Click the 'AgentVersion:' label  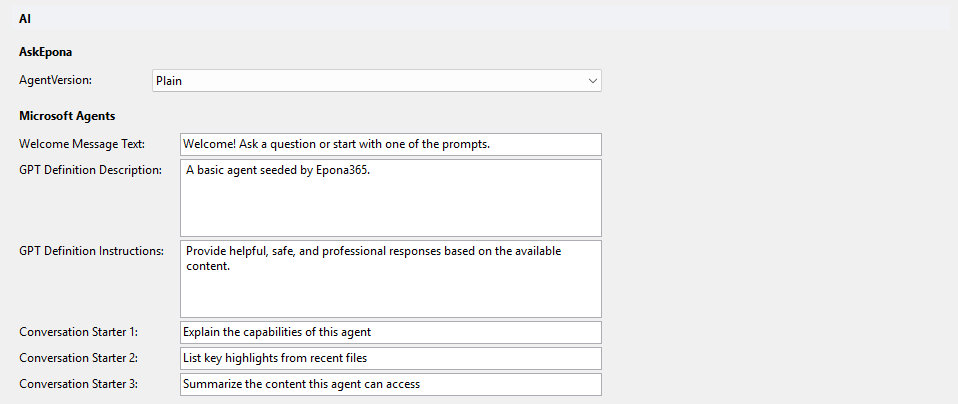56,80
